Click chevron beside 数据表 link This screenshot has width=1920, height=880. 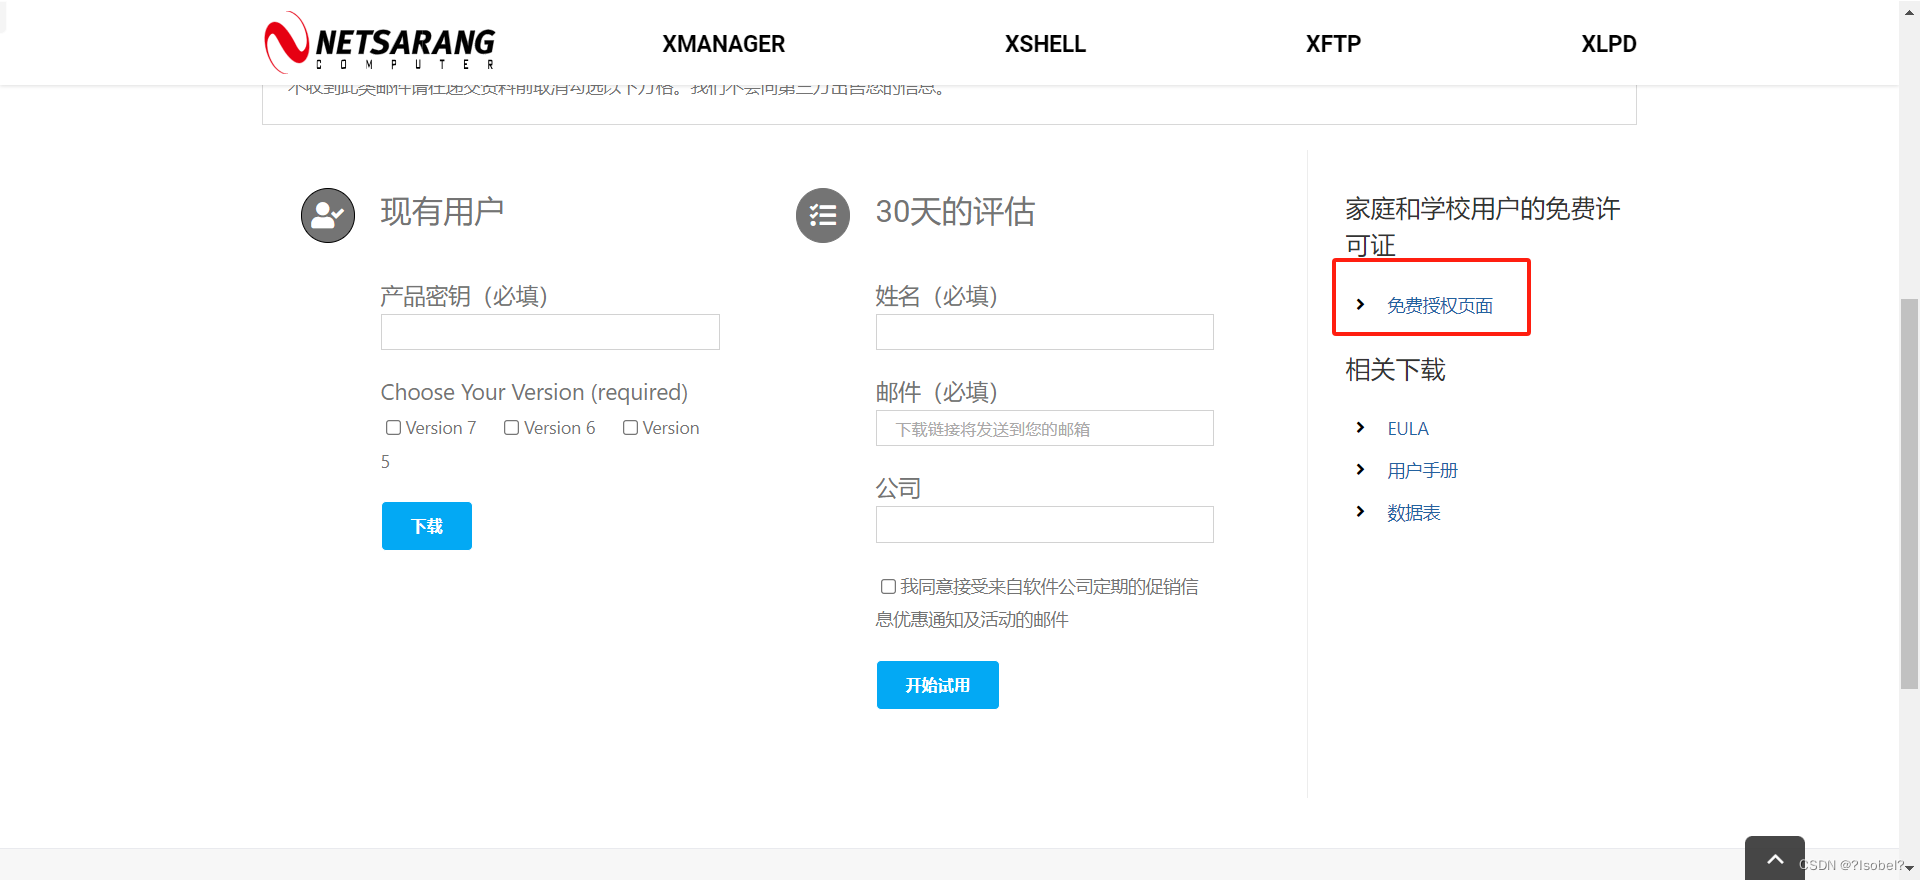click(1360, 511)
